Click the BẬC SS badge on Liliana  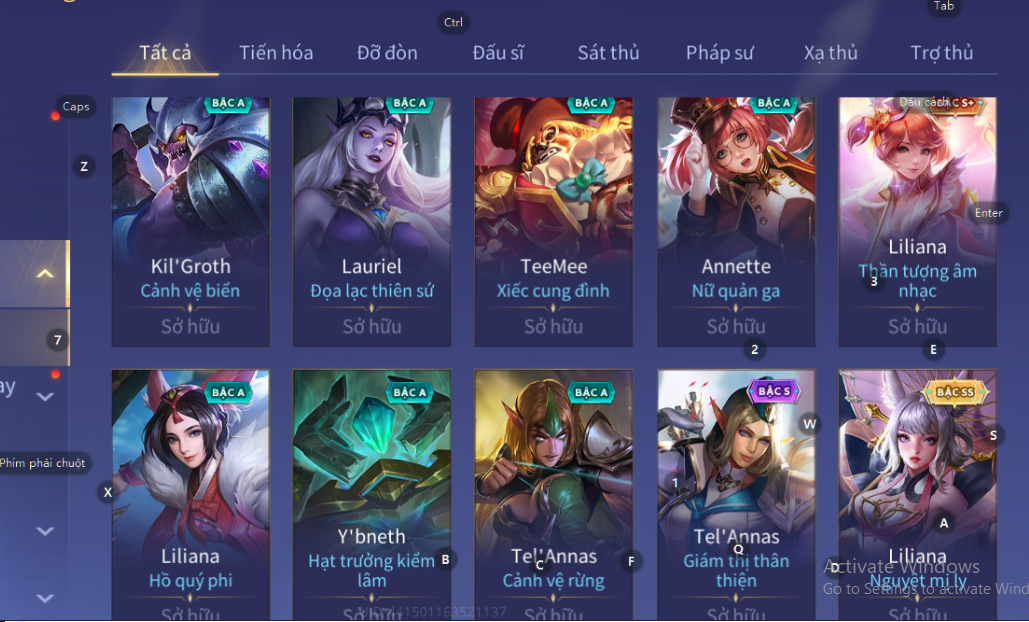pyautogui.click(x=956, y=392)
